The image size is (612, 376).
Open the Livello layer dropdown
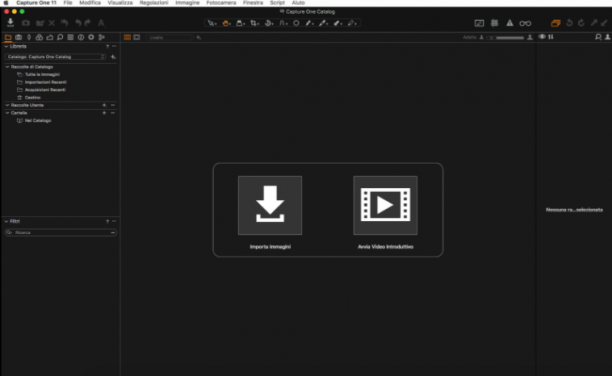[170, 37]
